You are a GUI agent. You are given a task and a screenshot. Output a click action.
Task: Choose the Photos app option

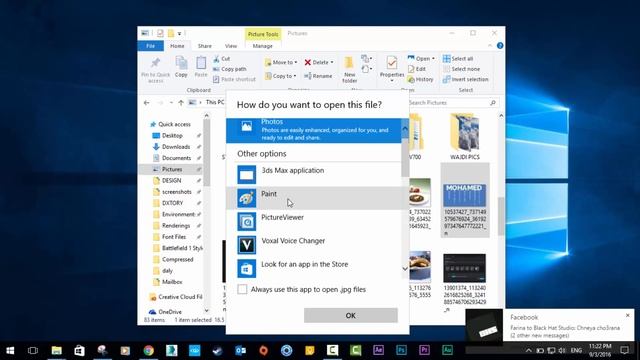314,130
